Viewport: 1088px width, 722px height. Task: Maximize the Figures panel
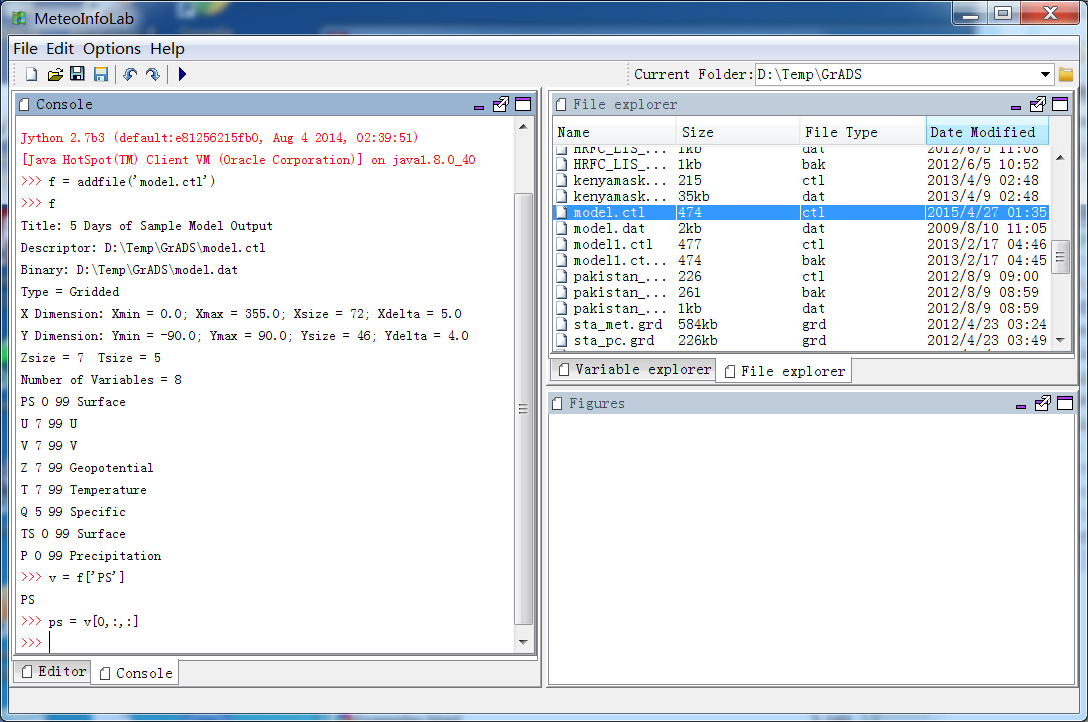point(1065,404)
